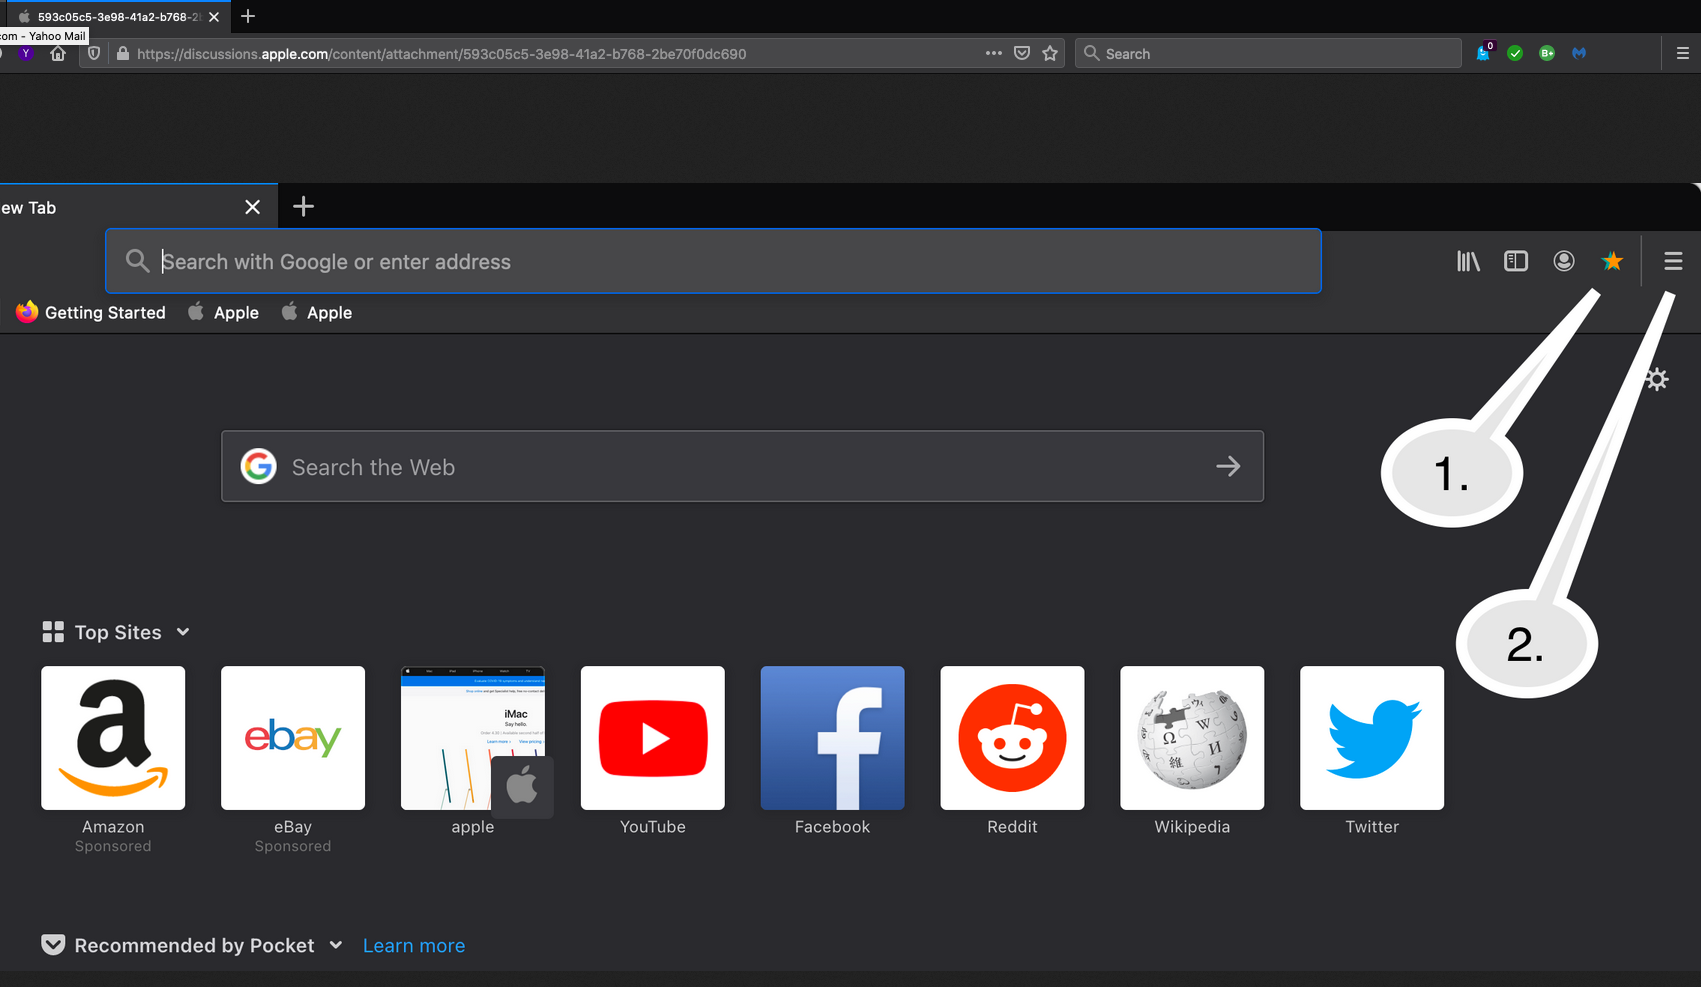Viewport: 1701px width, 987px height.
Task: Click the Top Sites heading
Action: pos(118,632)
